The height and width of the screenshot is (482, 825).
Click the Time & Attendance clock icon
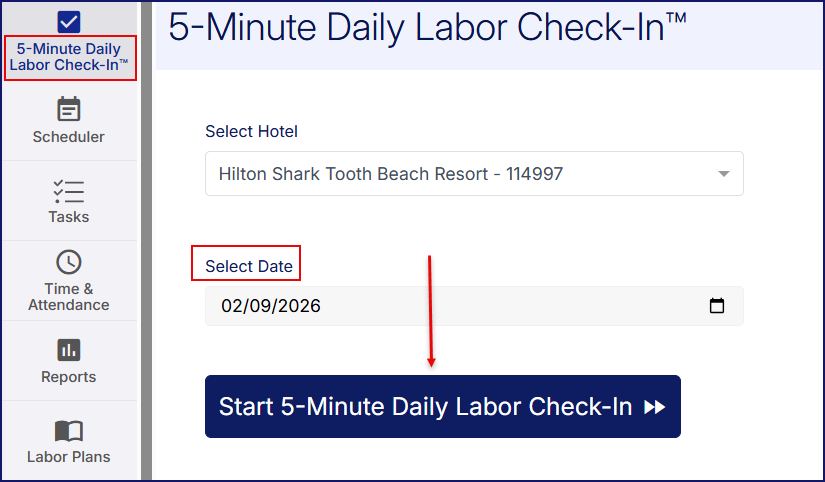point(68,263)
